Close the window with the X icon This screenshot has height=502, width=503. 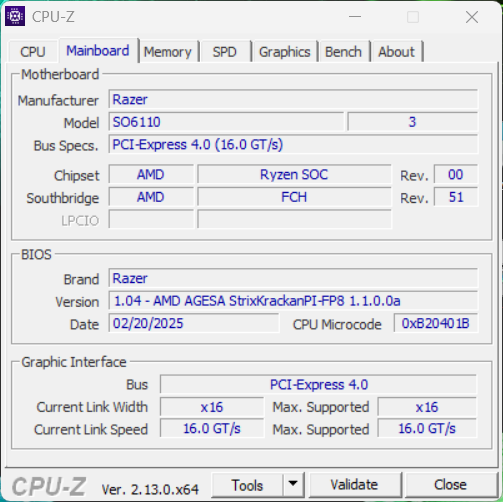pyautogui.click(x=472, y=17)
